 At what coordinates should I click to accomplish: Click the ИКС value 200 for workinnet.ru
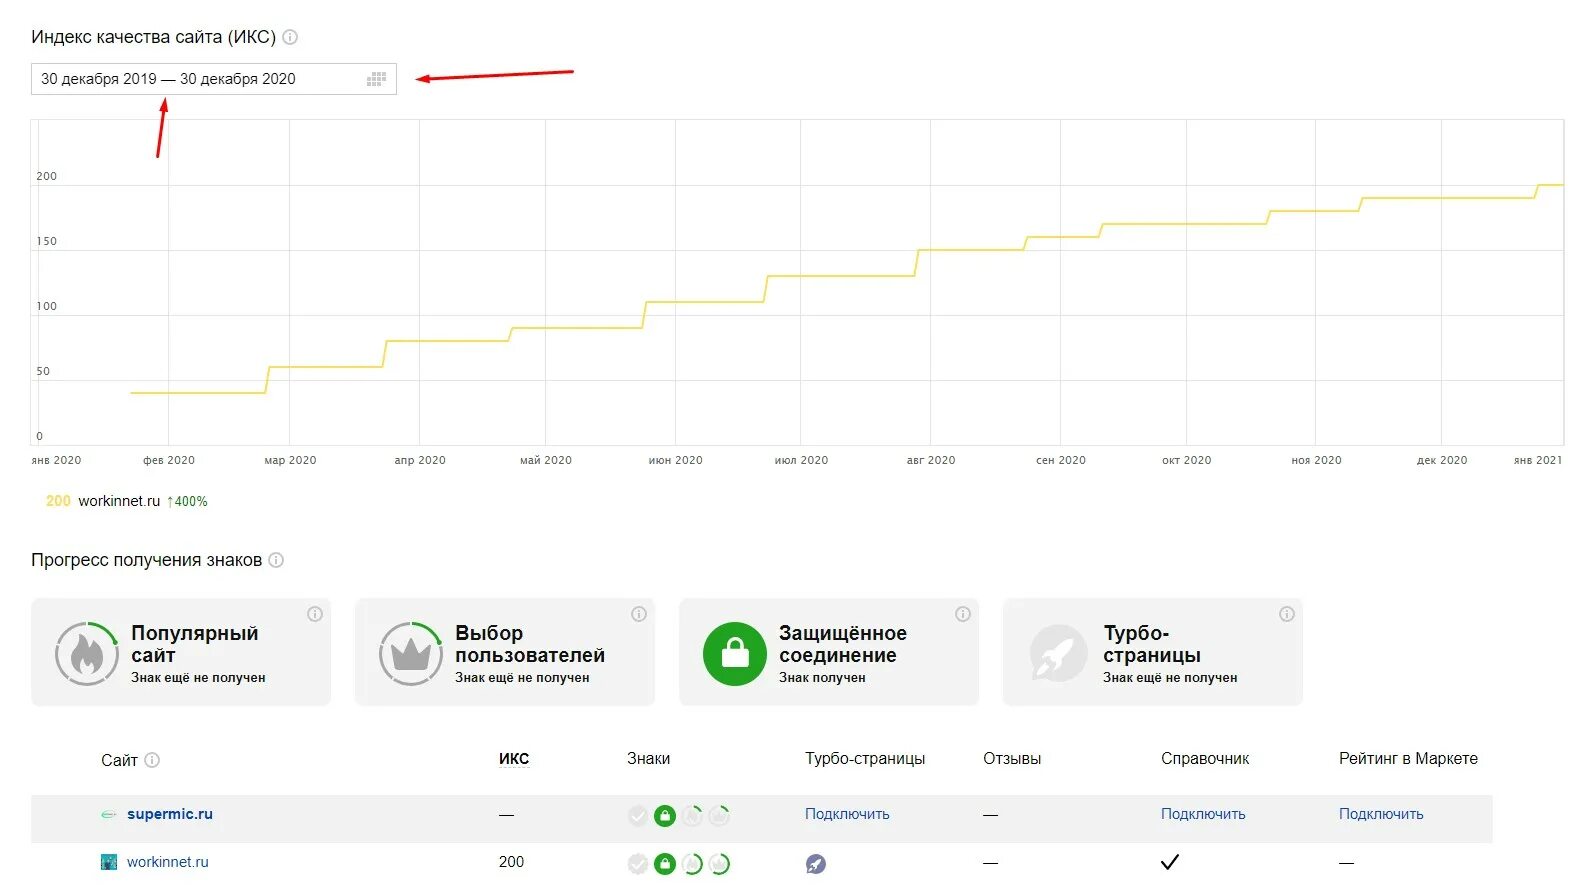[511, 862]
